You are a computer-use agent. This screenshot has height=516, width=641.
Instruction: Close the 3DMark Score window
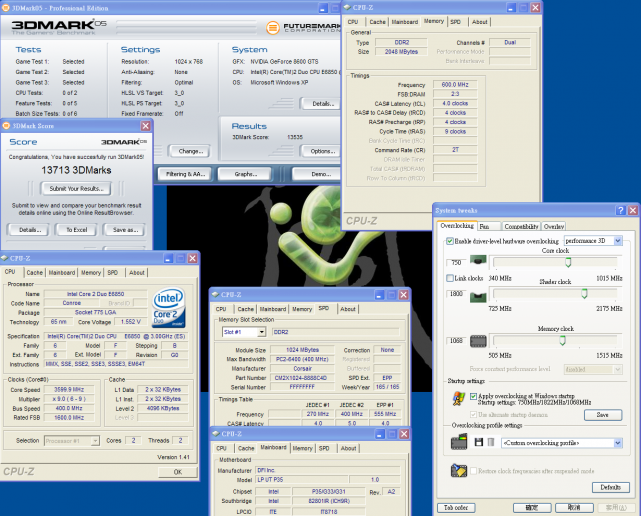[146, 126]
